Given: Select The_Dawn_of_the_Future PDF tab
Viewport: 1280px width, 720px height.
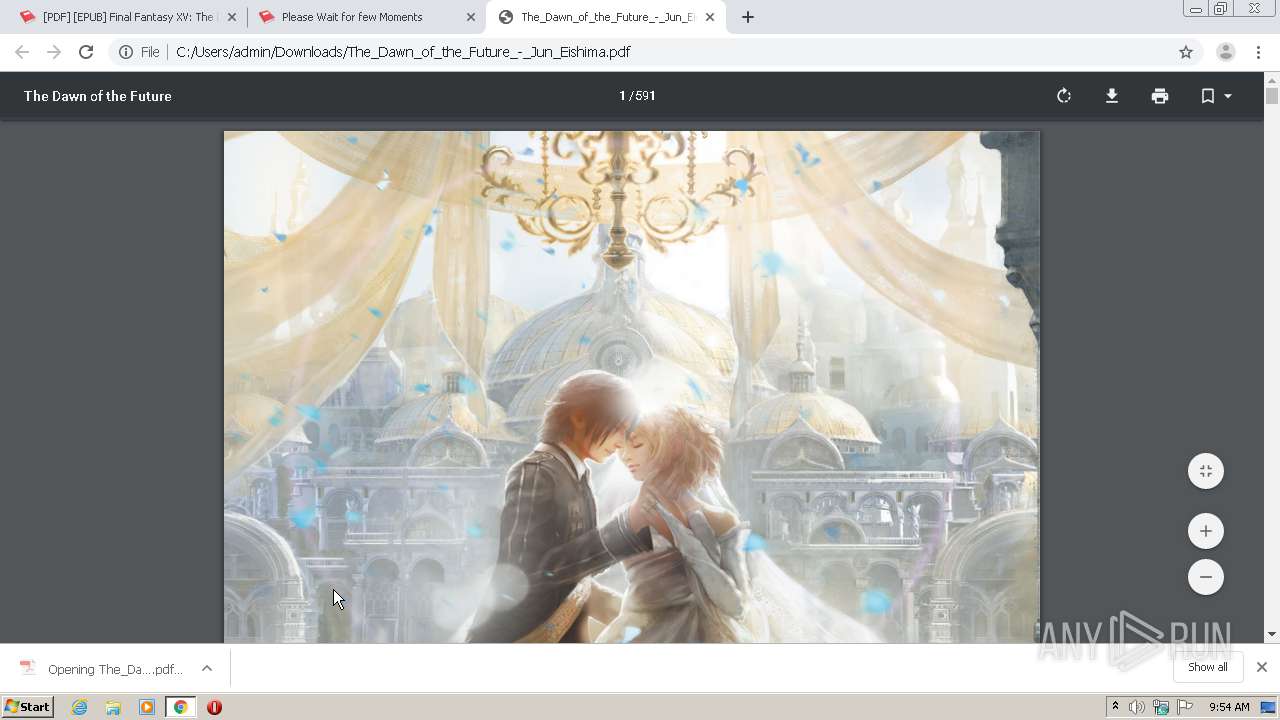Looking at the screenshot, I should (605, 17).
